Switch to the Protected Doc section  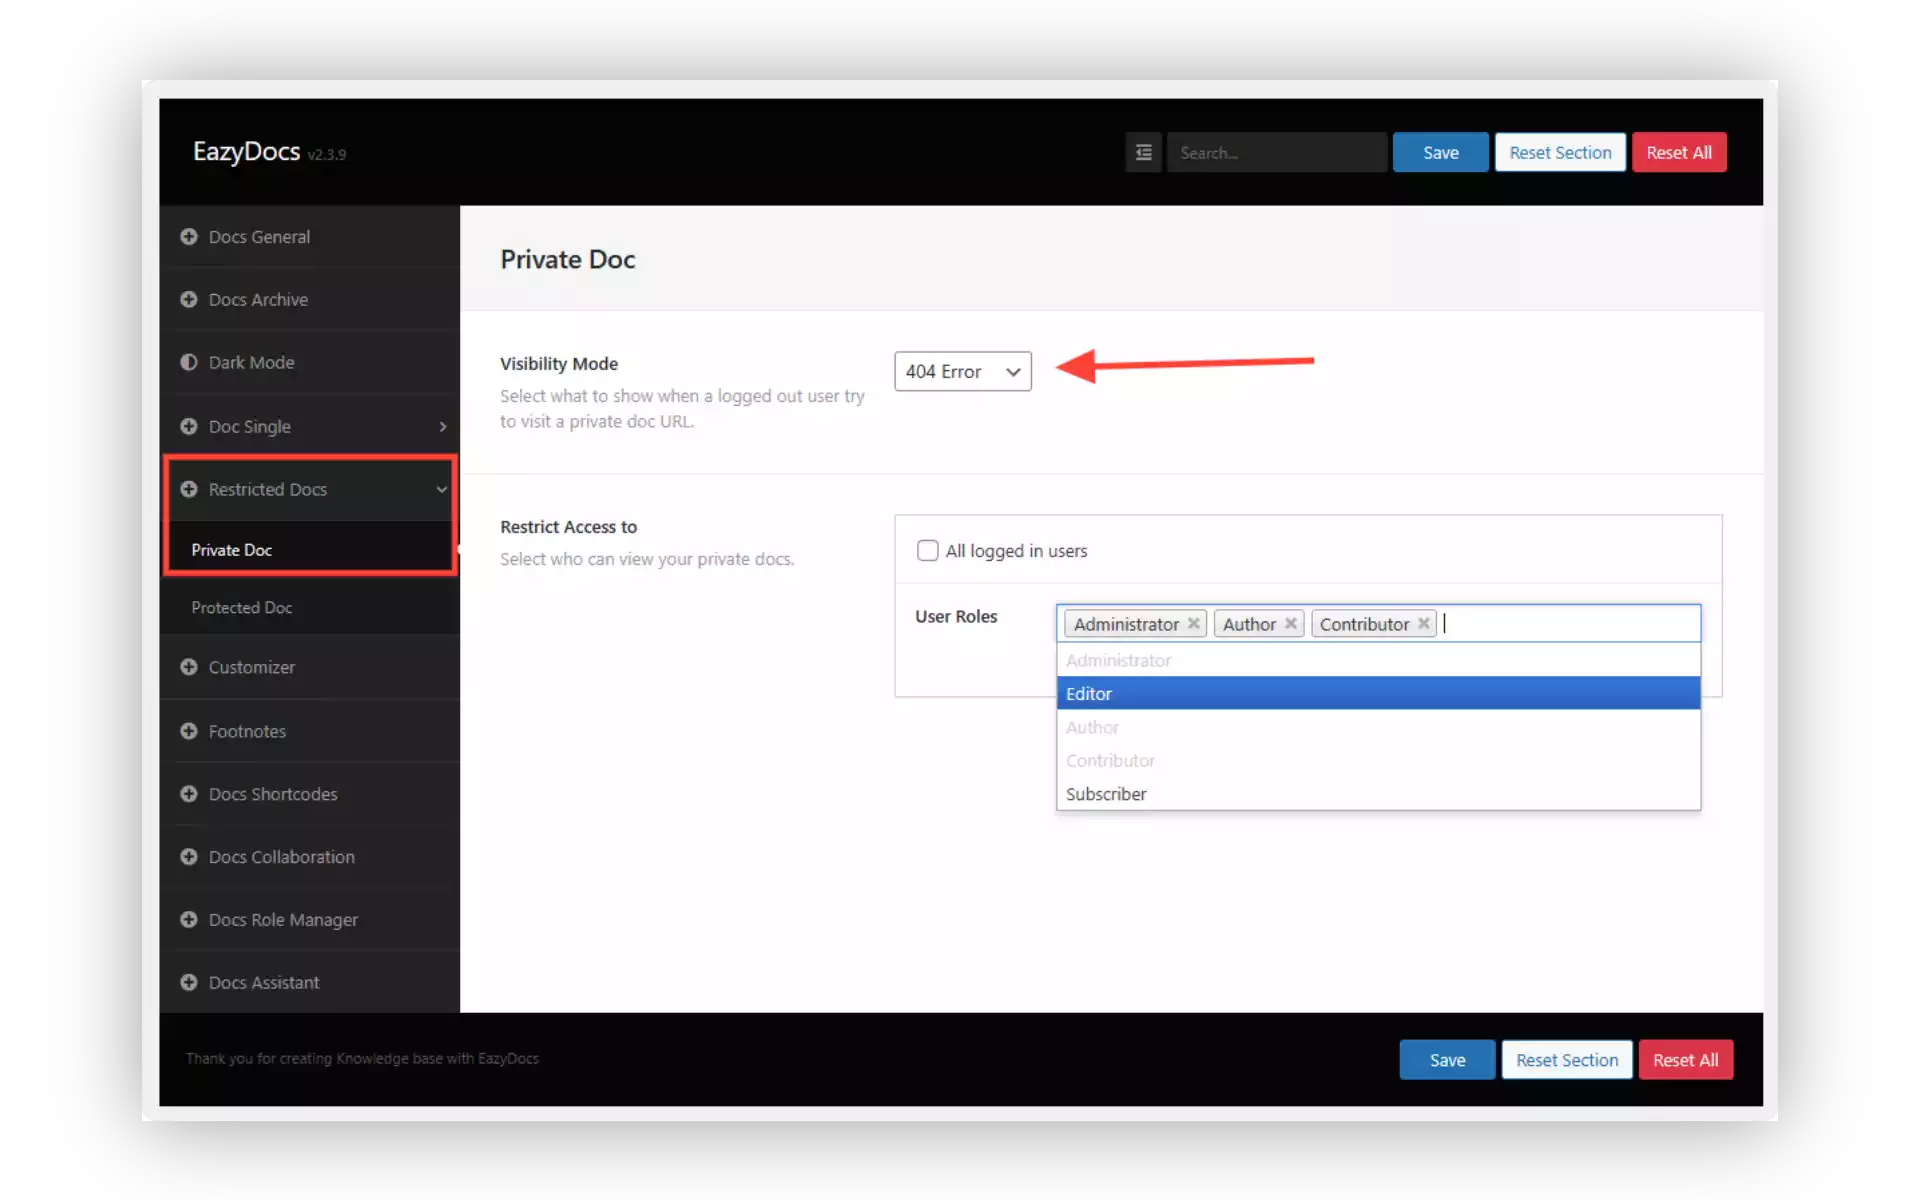(241, 607)
